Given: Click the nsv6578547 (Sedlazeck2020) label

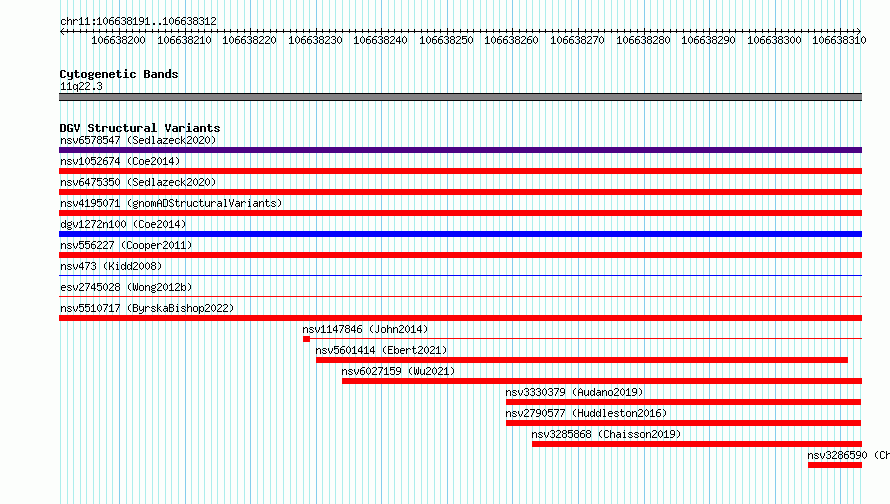Looking at the screenshot, I should (138, 140).
